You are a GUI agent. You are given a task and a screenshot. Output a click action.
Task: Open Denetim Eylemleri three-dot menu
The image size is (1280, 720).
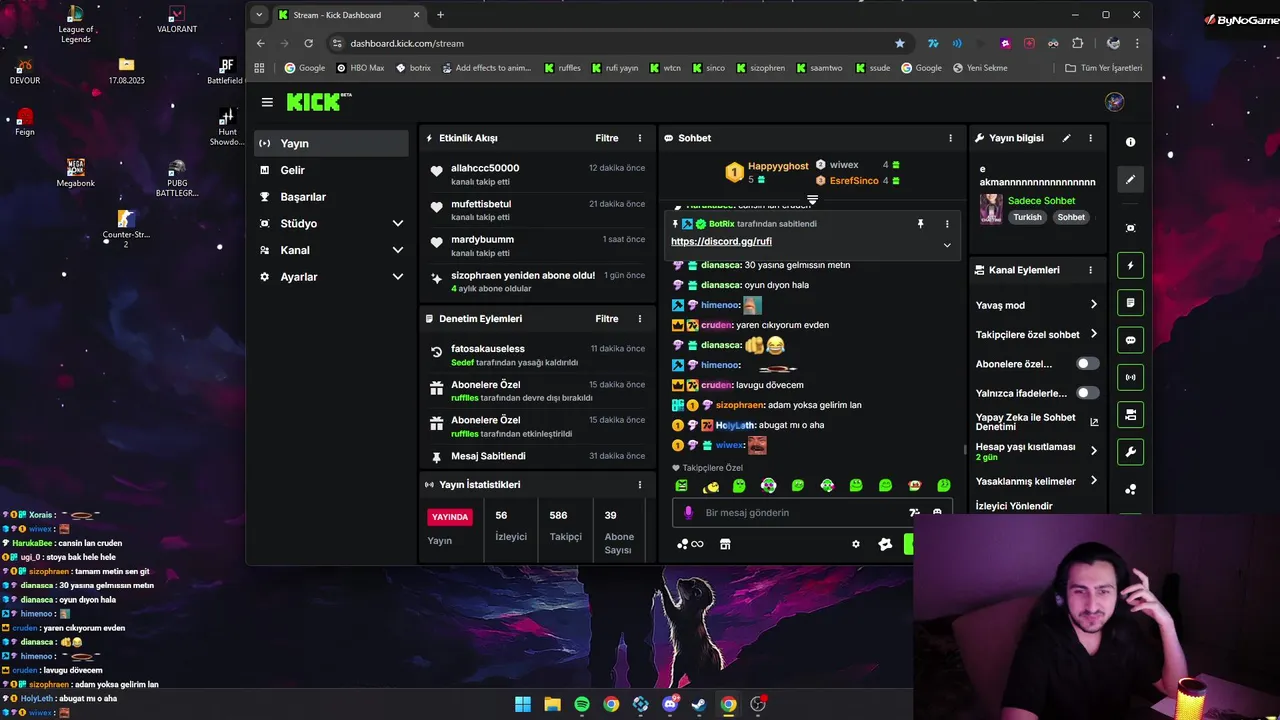(x=640, y=319)
